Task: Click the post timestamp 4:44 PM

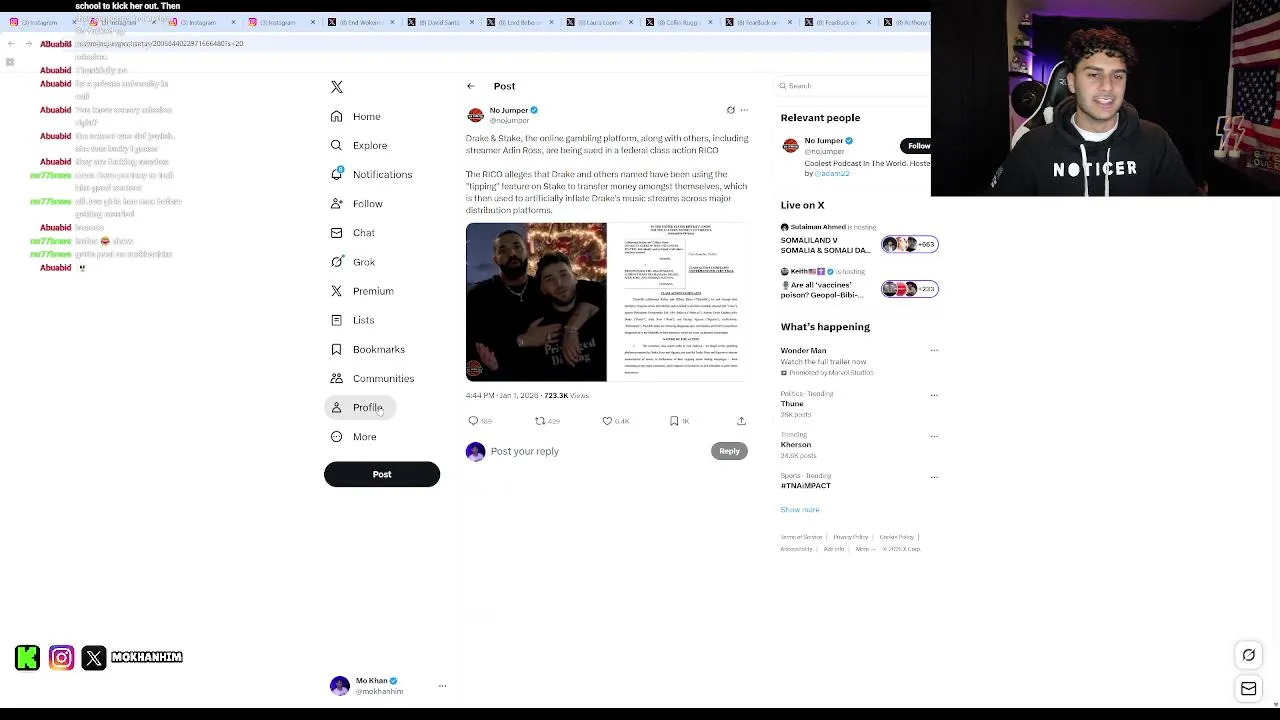Action: [x=502, y=395]
